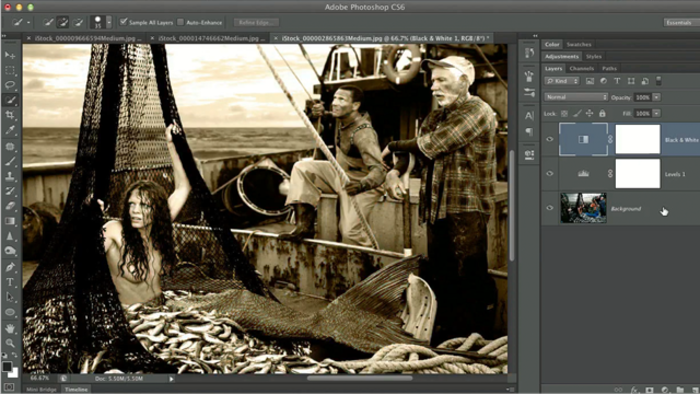Filter layers by shape icon
This screenshot has width=700, height=394.
631,81
